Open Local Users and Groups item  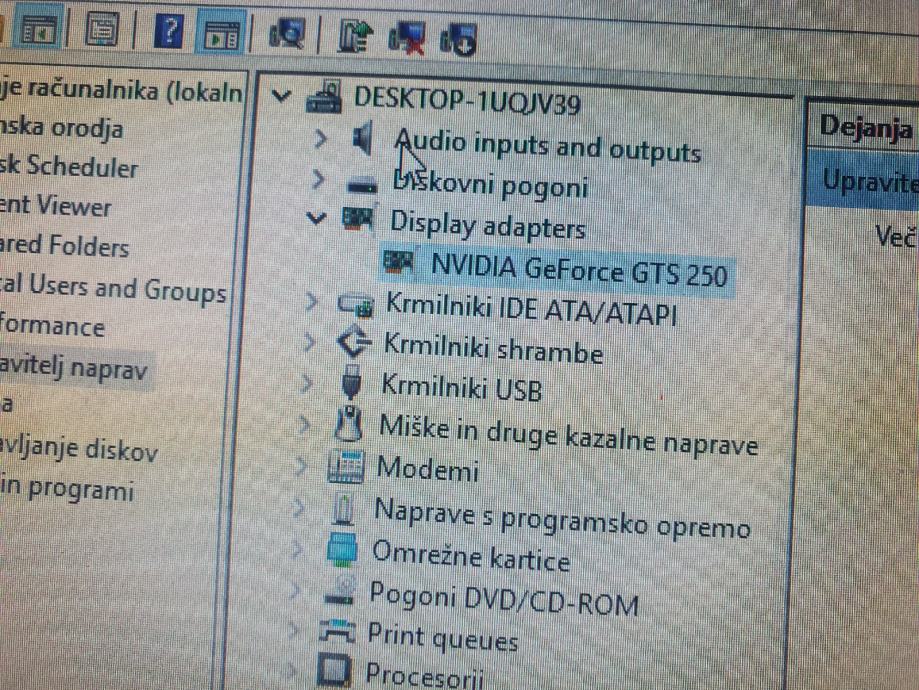pos(113,288)
